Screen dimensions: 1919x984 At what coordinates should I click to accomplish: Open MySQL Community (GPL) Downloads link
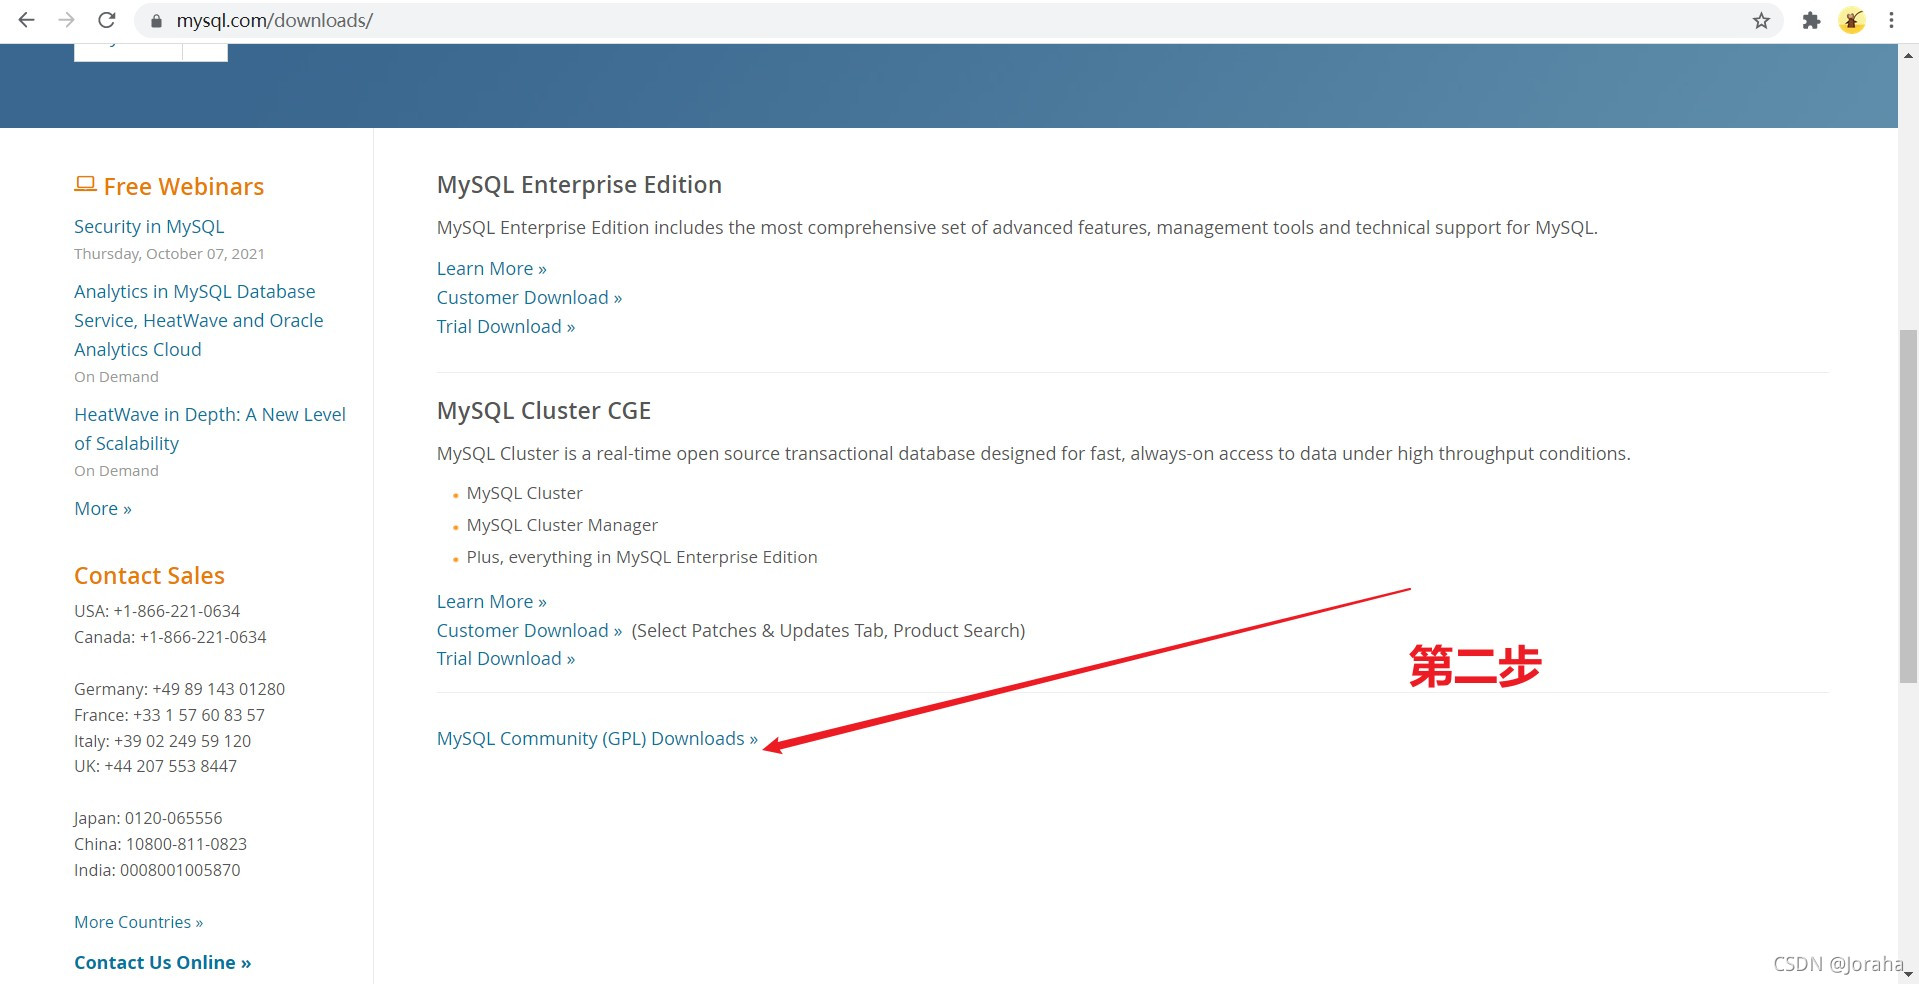(x=597, y=739)
